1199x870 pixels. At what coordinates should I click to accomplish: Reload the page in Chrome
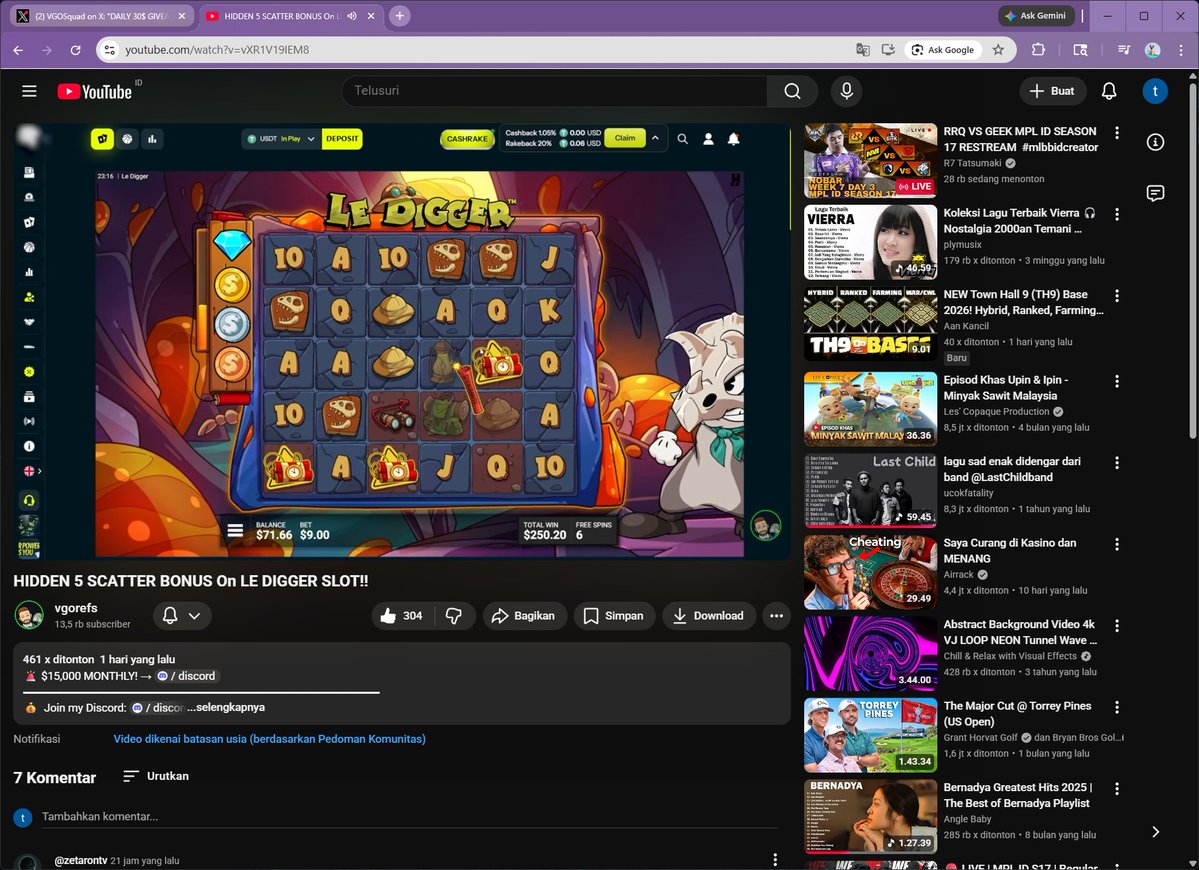coord(75,50)
